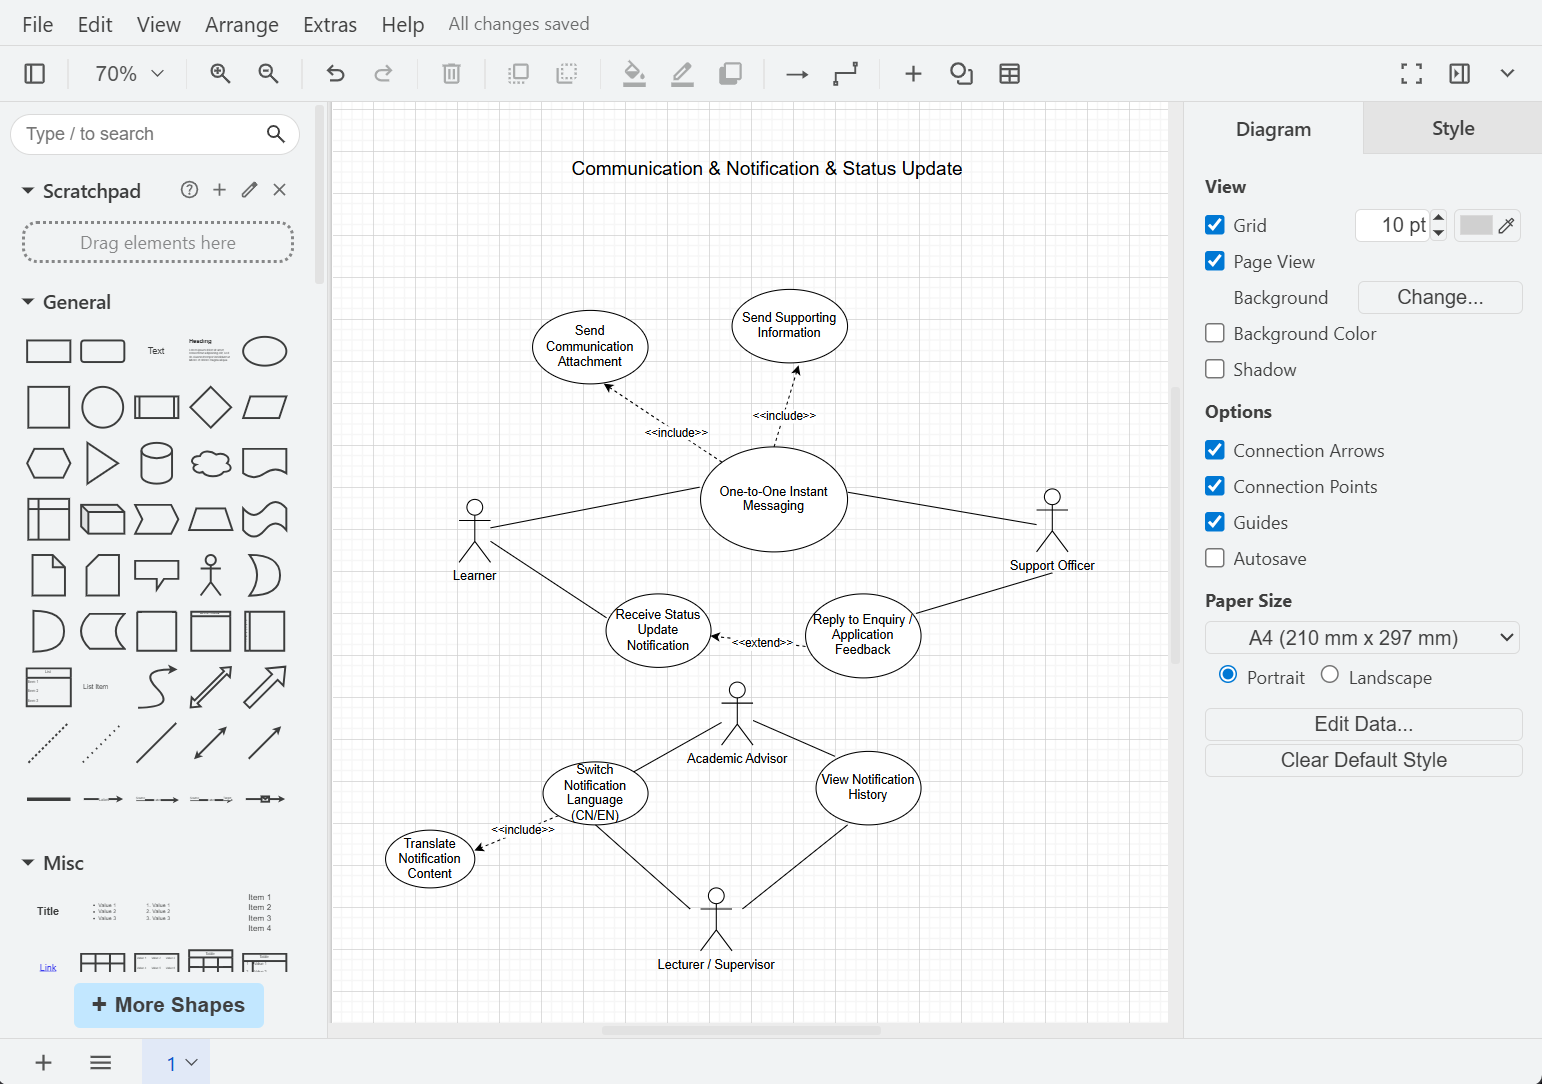The height and width of the screenshot is (1084, 1542).
Task: Click the zoom out magnifier icon
Action: [x=268, y=74]
